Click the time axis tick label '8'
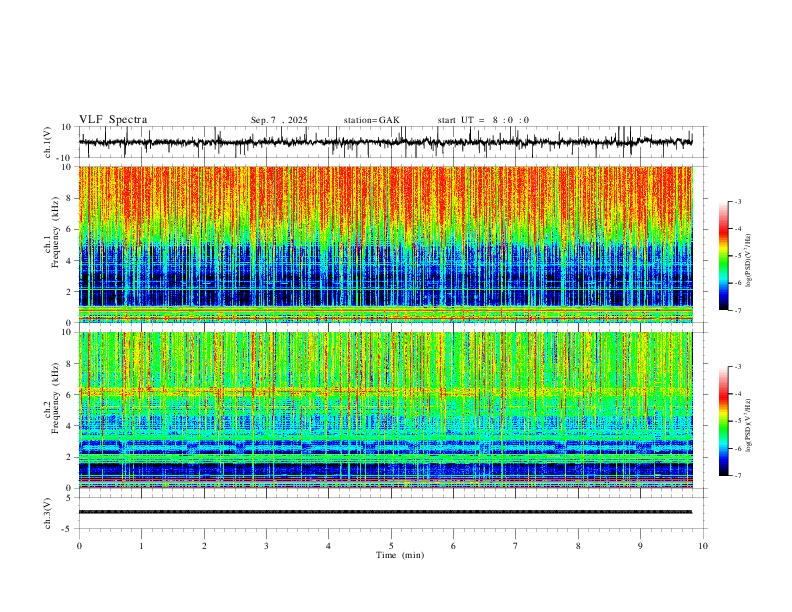792x612 pixels. pyautogui.click(x=578, y=546)
